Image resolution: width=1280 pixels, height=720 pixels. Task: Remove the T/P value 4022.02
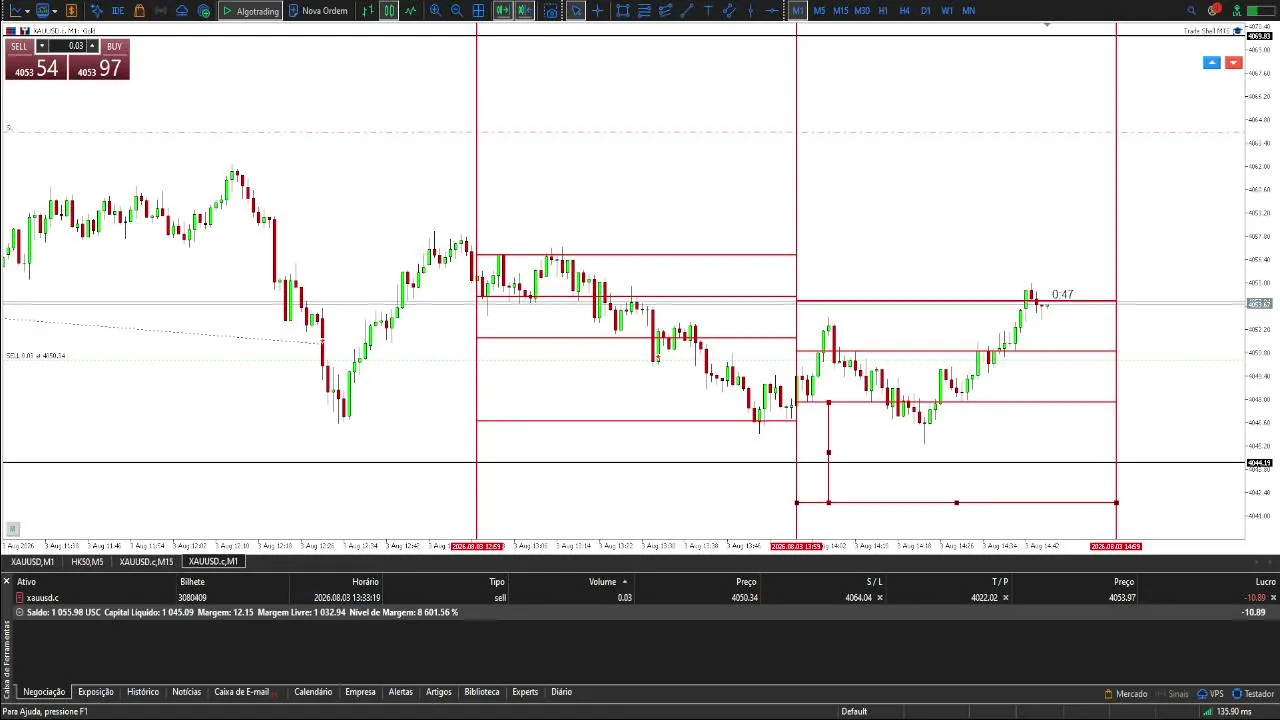tap(1005, 598)
